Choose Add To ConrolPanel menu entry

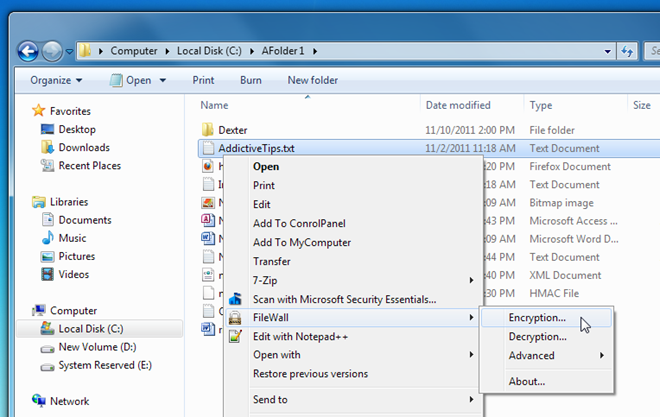[x=299, y=223]
